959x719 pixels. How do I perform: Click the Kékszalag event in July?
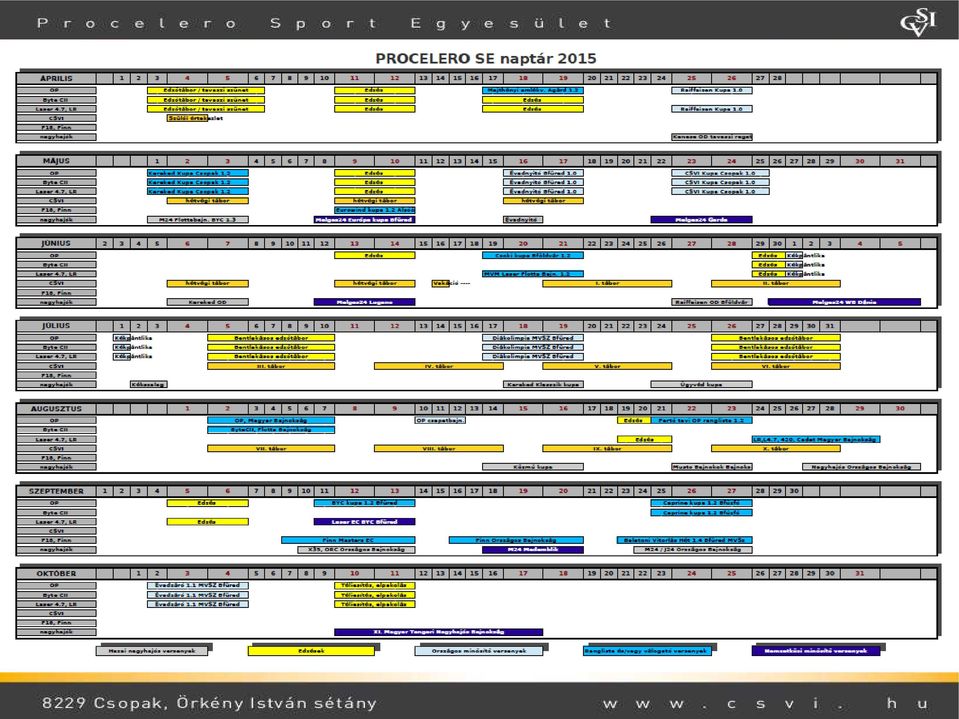(149, 385)
